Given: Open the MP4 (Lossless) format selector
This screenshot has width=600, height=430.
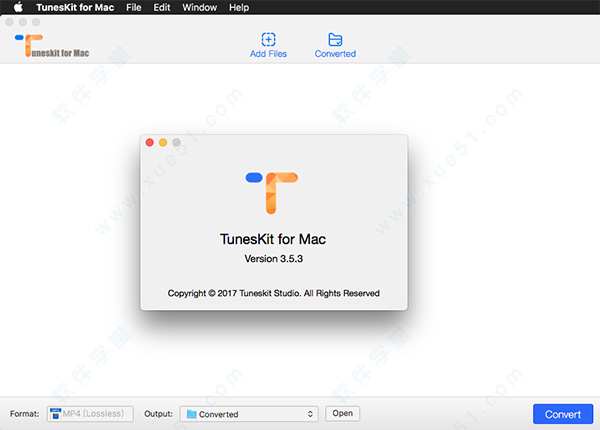Looking at the screenshot, I should 90,414.
